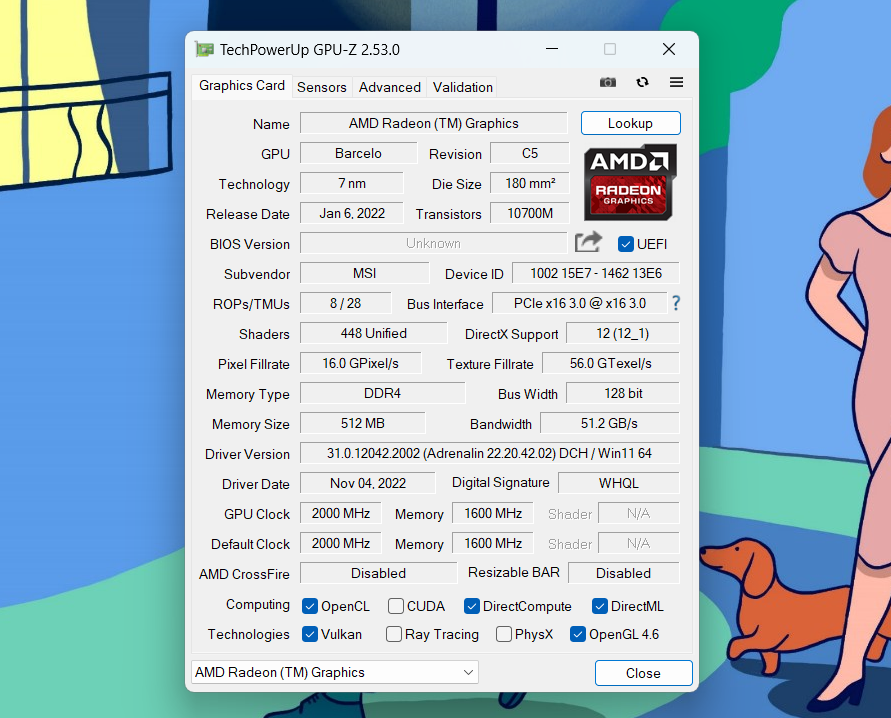891x718 pixels.
Task: Click the Revision field C5
Action: [530, 153]
